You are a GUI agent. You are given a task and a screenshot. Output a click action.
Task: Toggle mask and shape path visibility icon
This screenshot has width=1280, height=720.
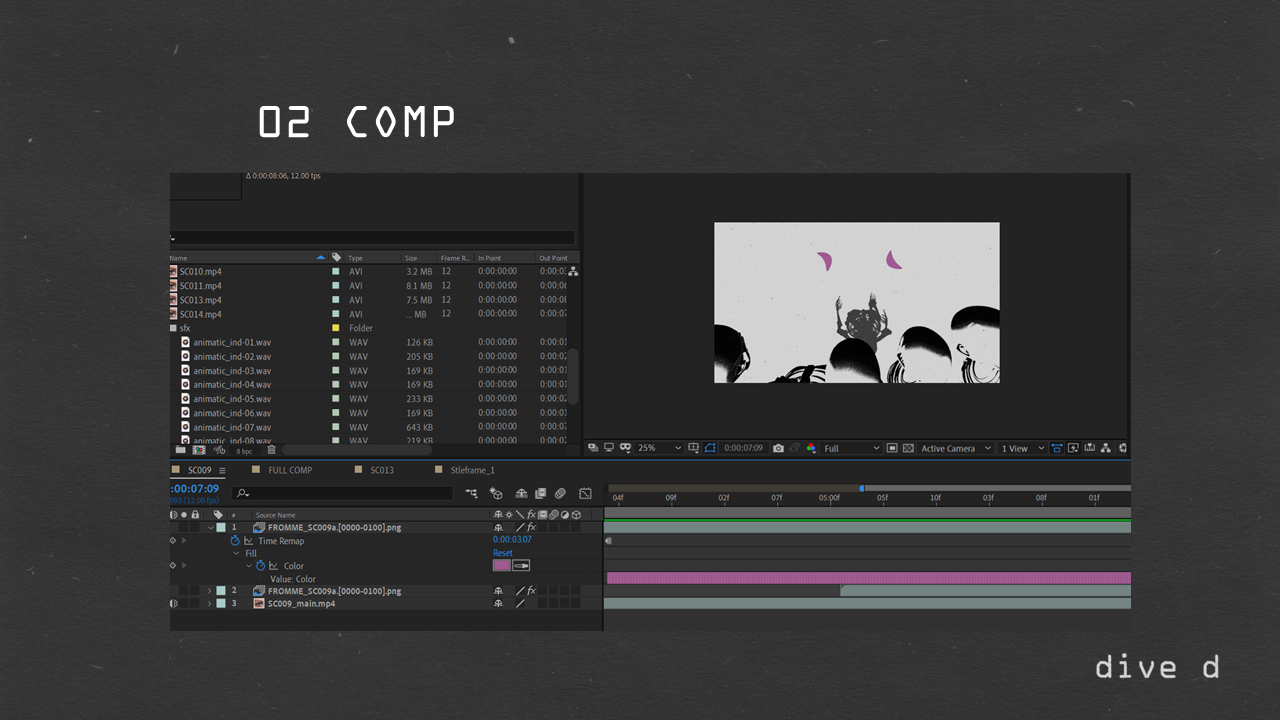[x=709, y=448]
